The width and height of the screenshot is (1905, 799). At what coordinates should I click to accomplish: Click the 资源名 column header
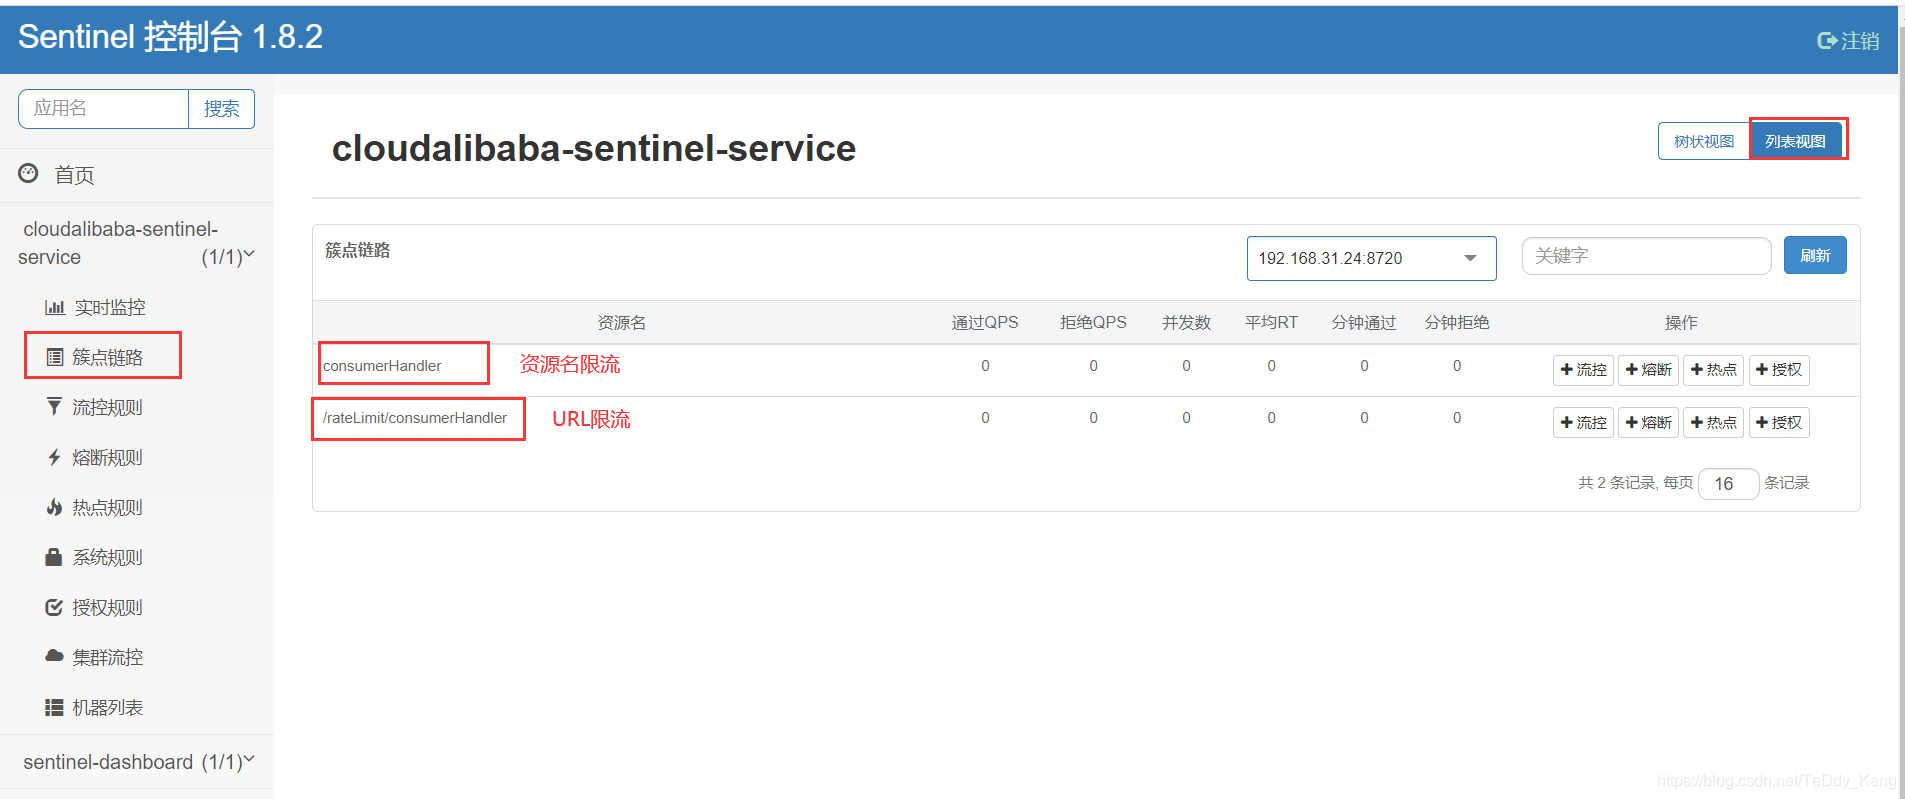pos(622,322)
